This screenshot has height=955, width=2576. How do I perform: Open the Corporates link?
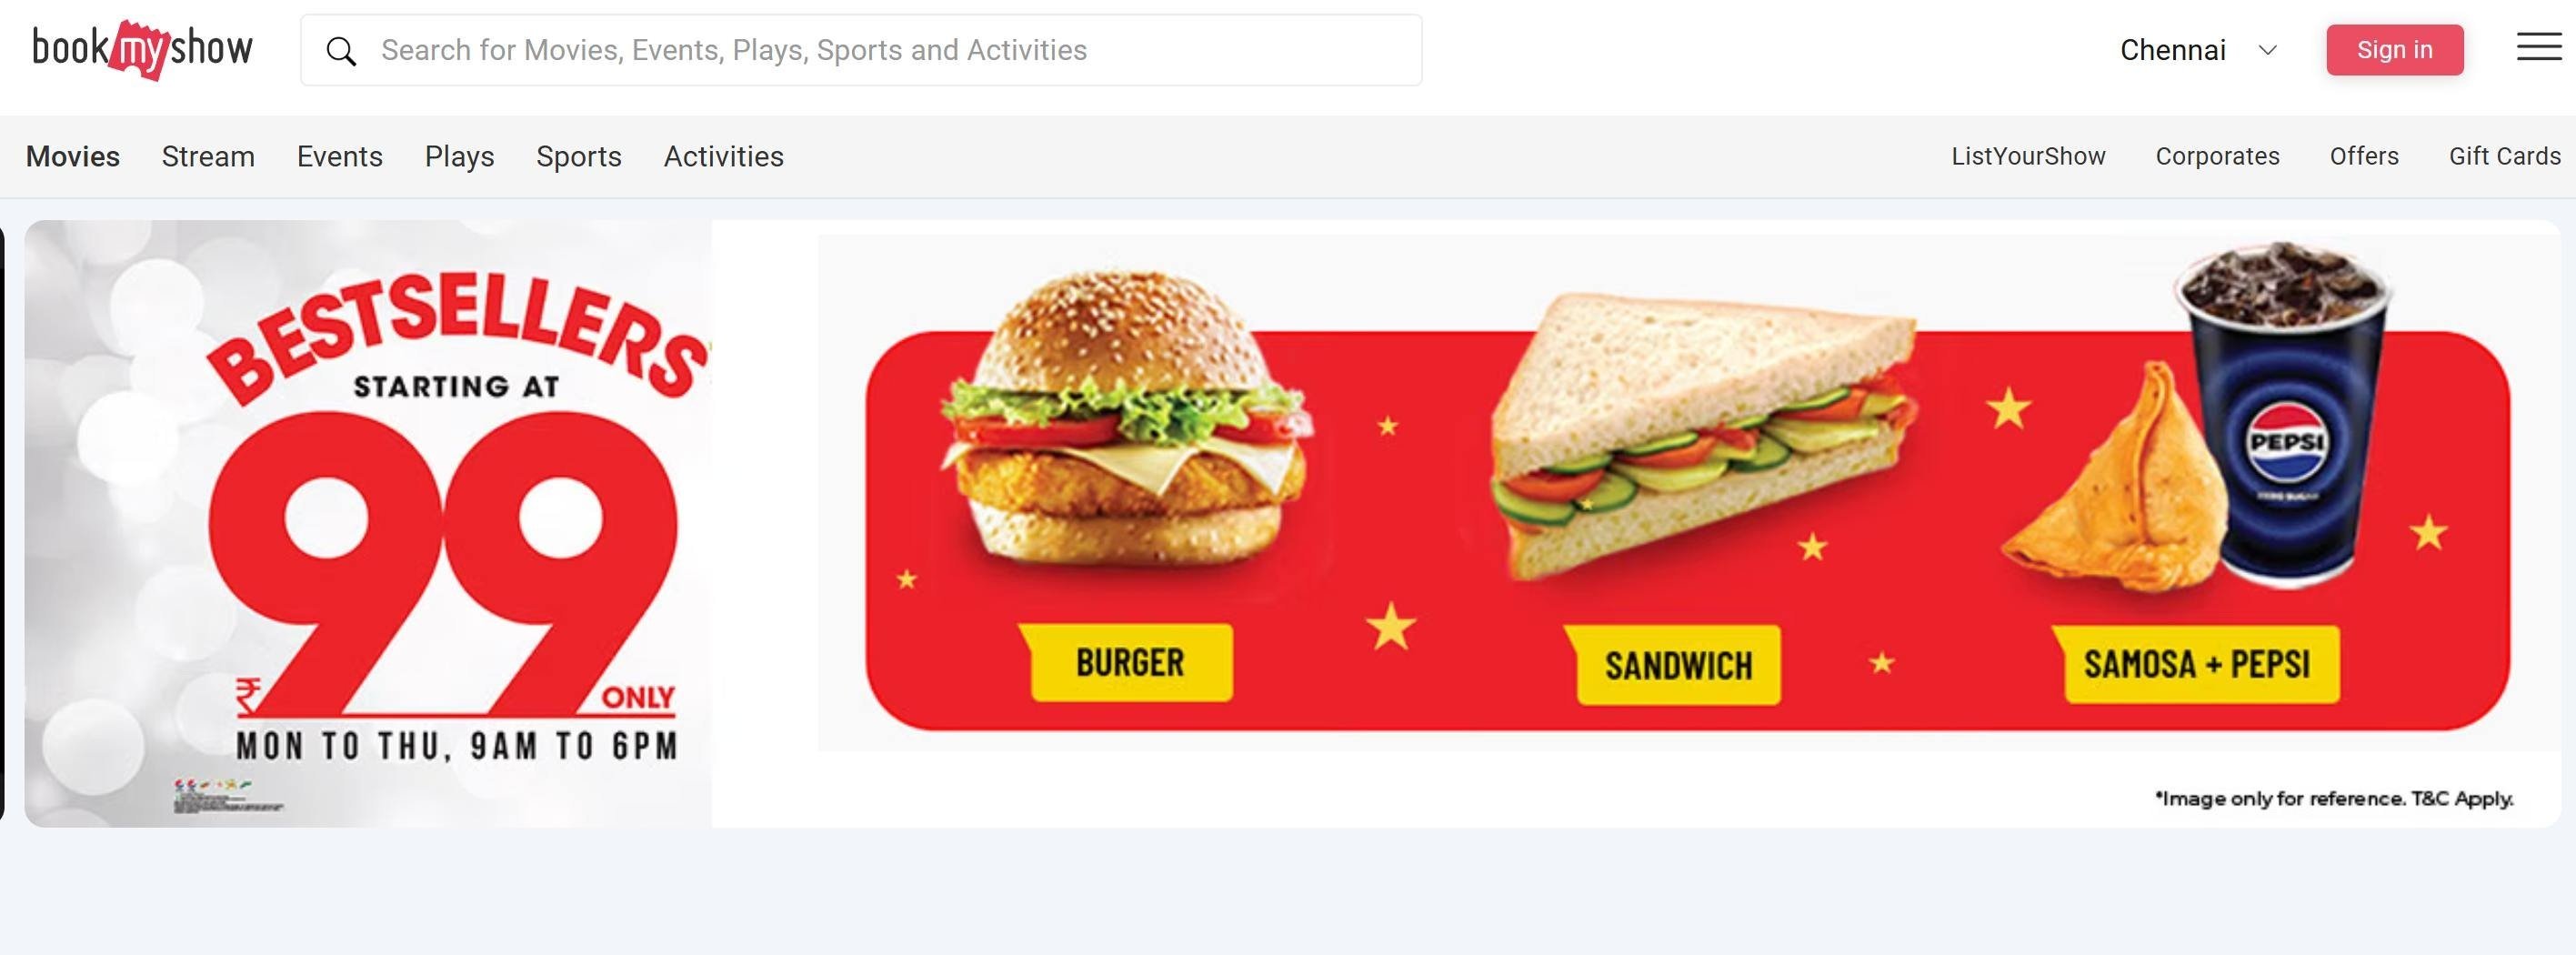coord(2217,157)
